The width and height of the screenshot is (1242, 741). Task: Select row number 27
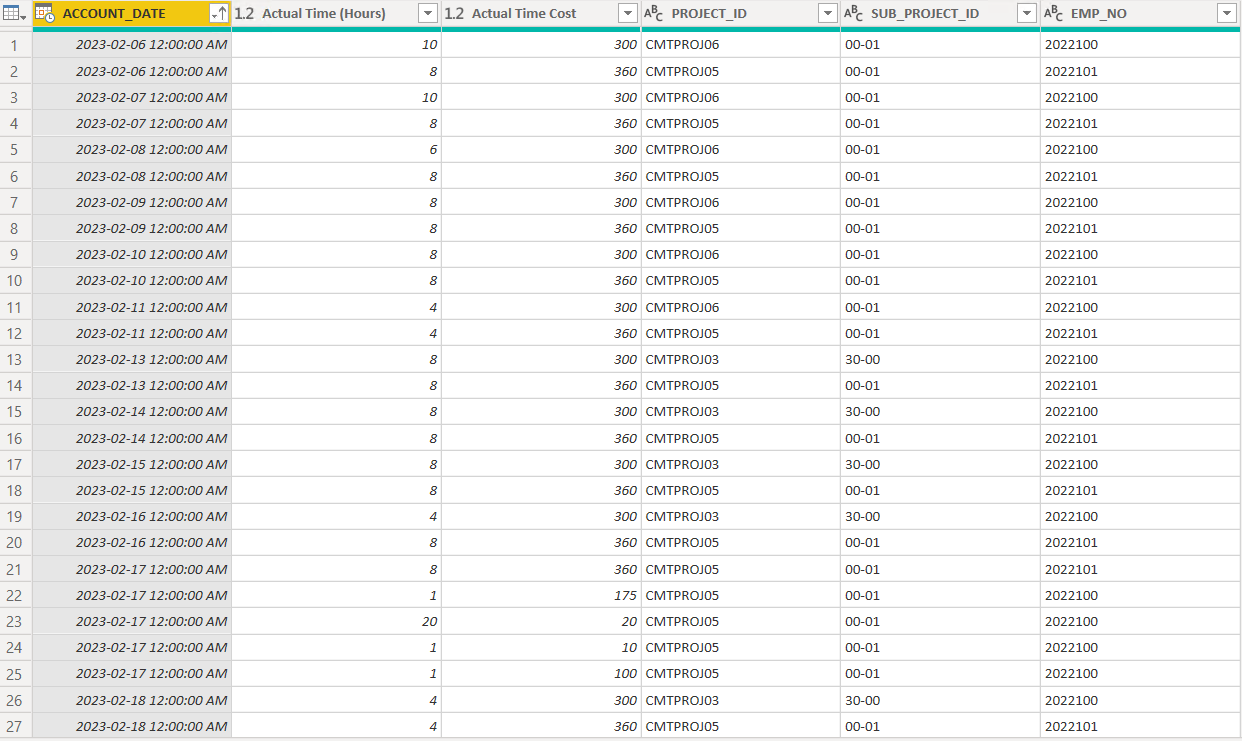(x=15, y=726)
